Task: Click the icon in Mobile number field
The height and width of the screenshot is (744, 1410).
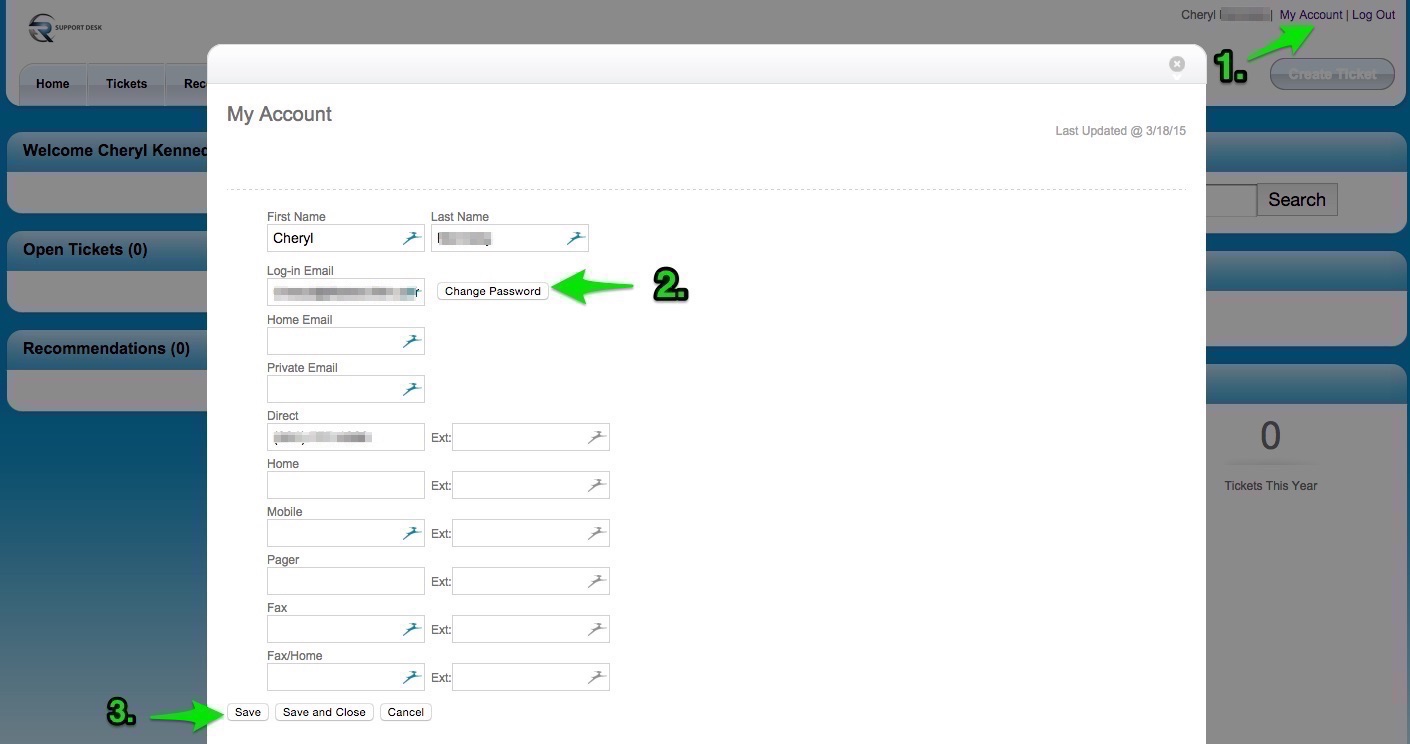Action: point(412,533)
